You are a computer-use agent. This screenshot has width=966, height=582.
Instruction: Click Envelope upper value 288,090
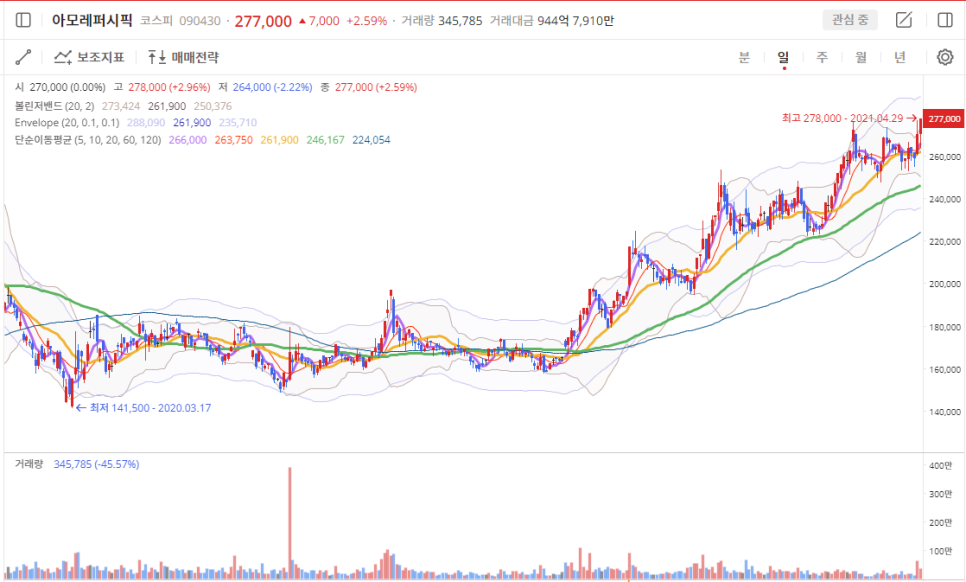click(146, 123)
